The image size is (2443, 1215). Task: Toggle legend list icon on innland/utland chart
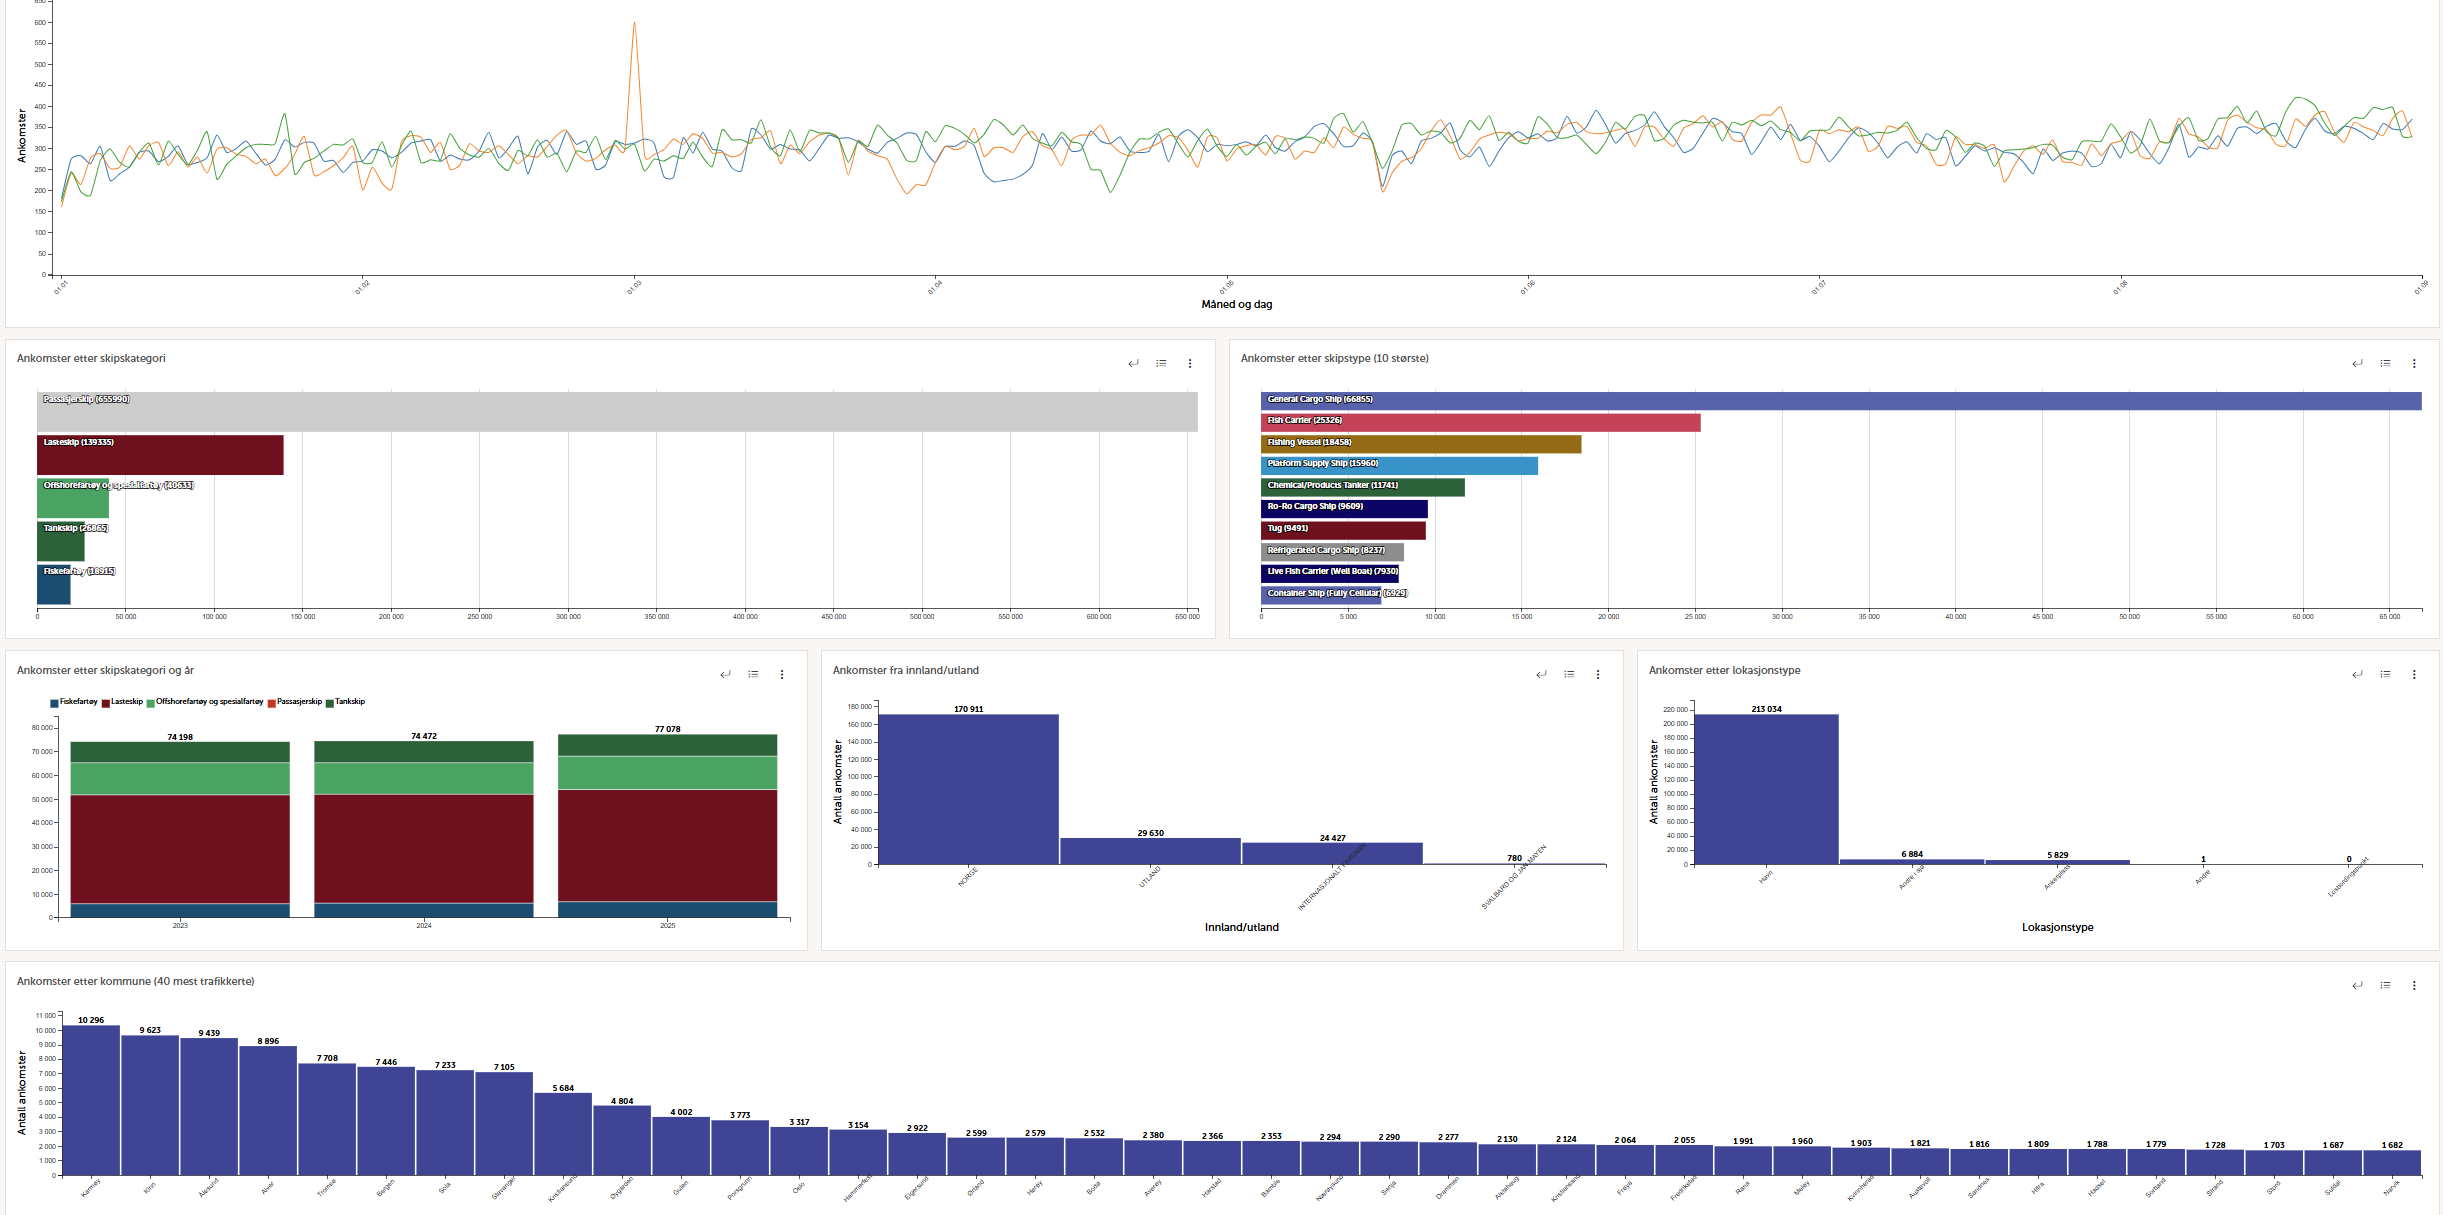pyautogui.click(x=1569, y=674)
